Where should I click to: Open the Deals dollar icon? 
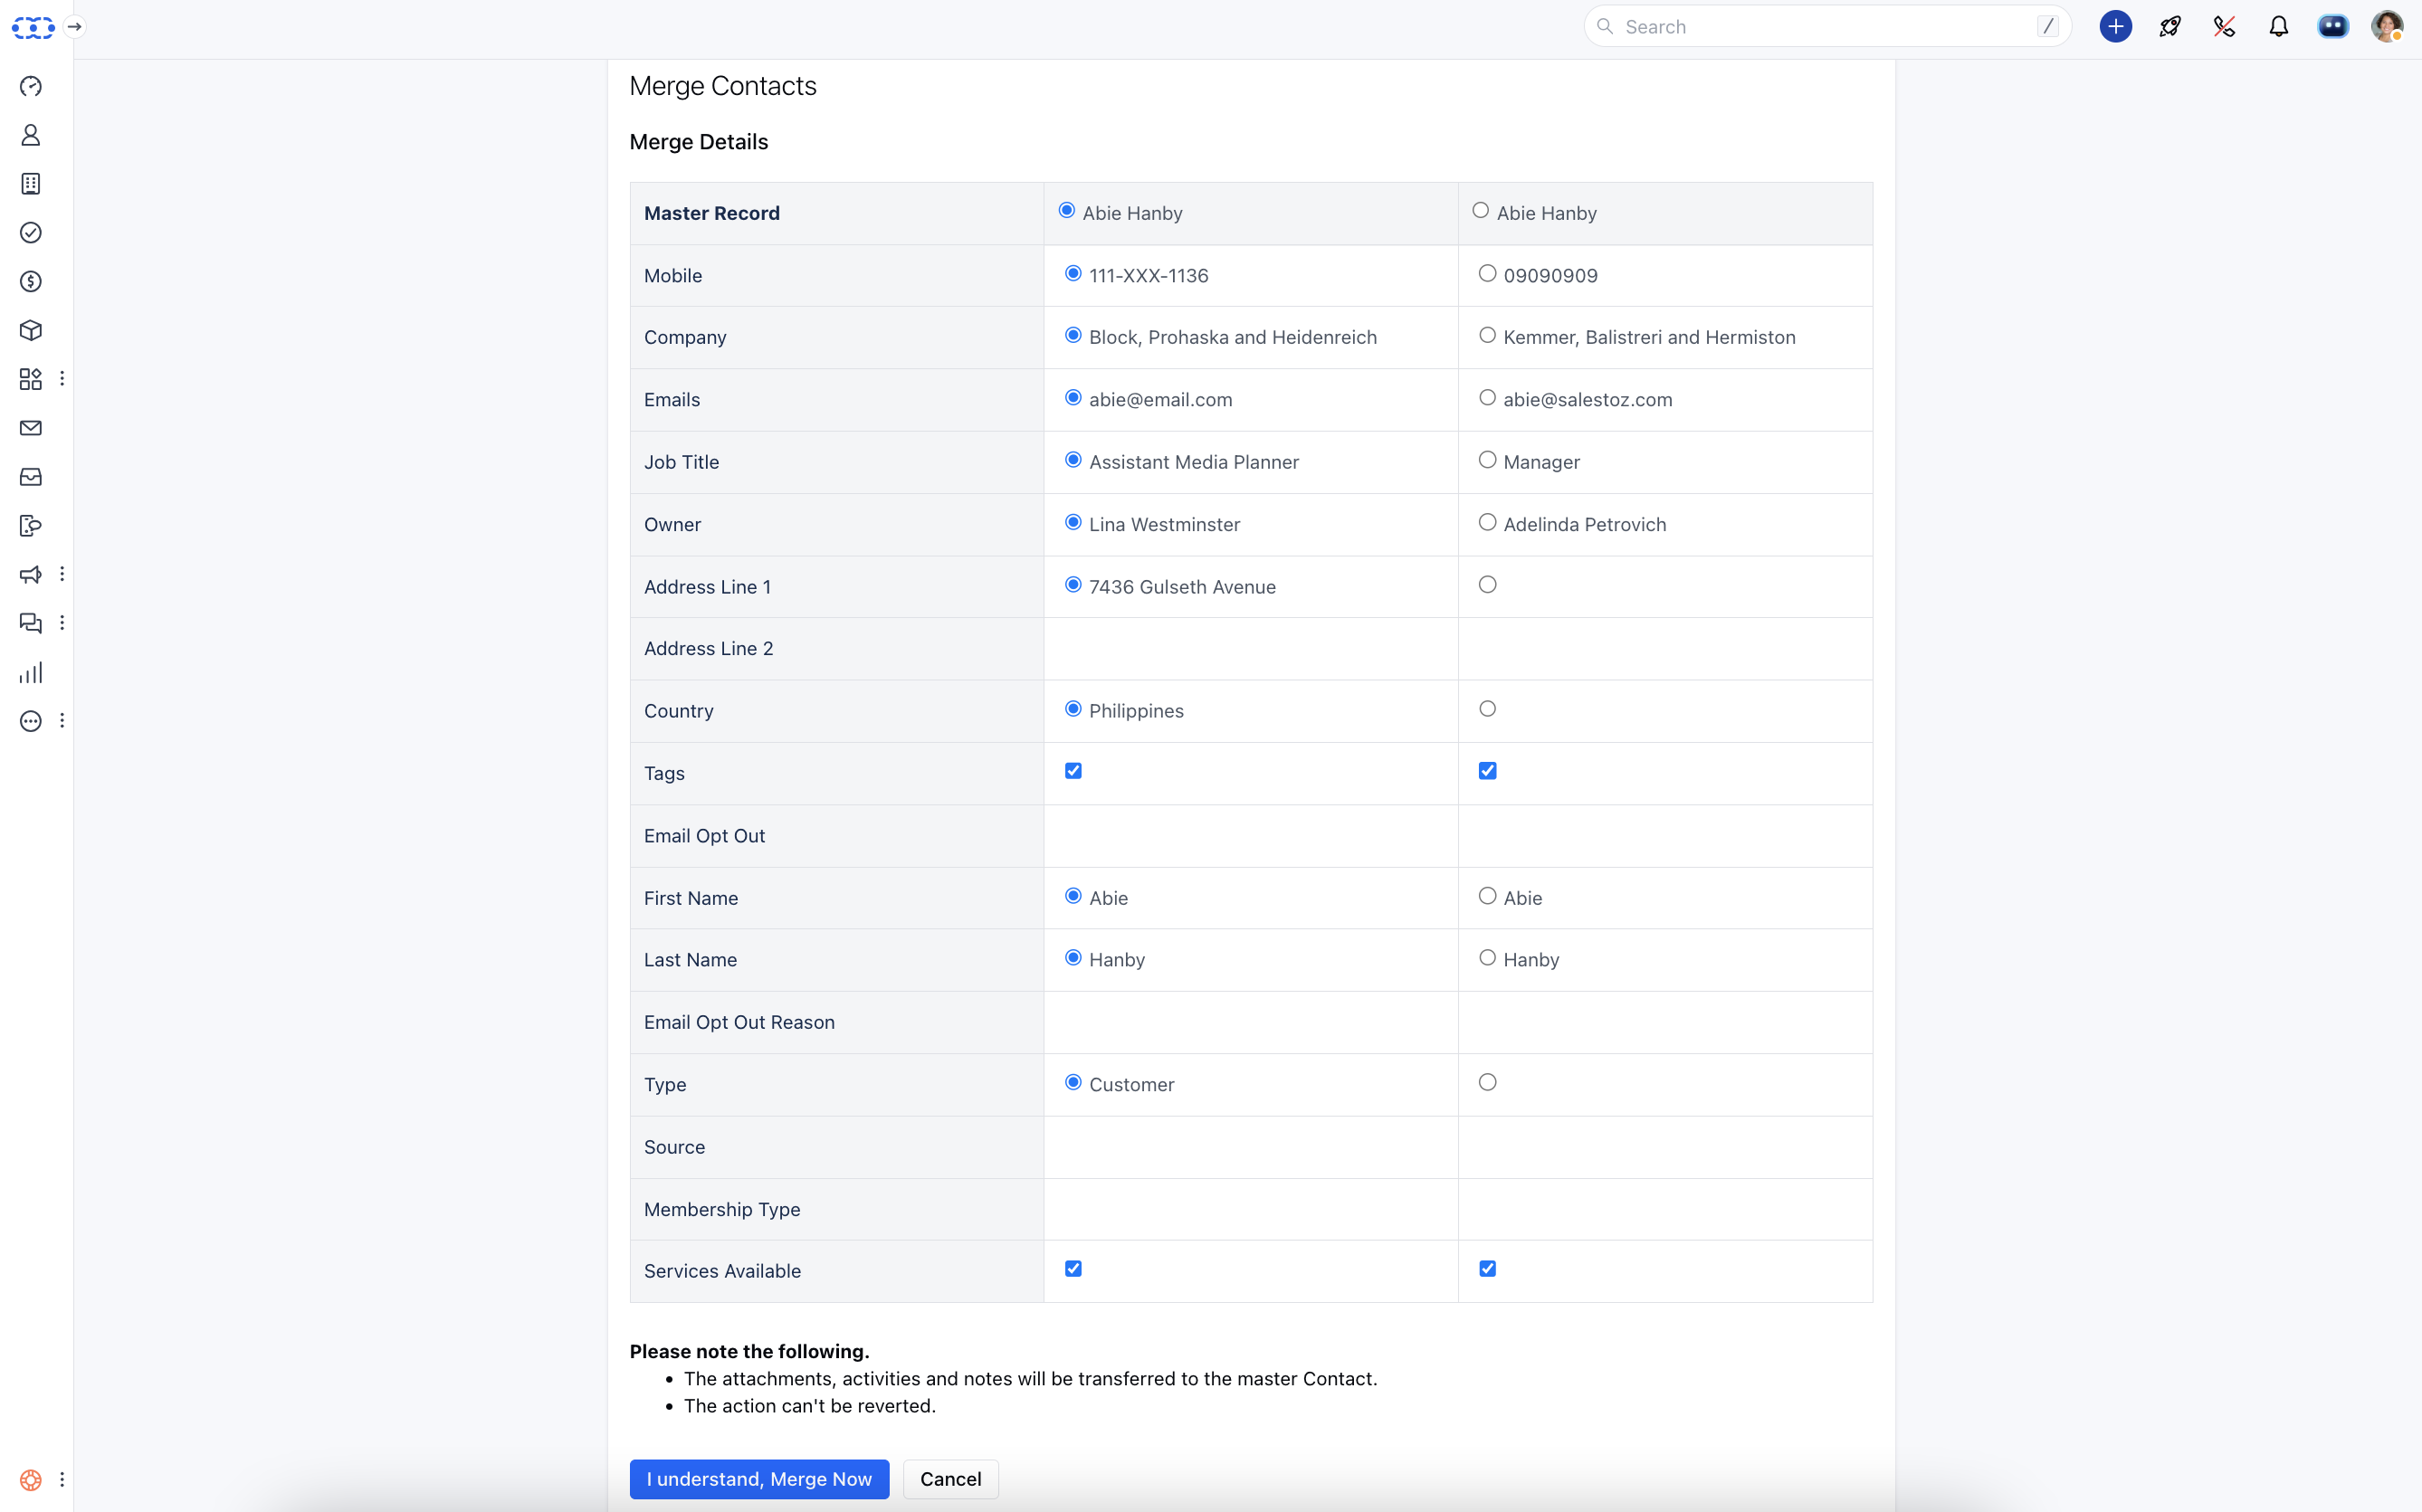[31, 281]
